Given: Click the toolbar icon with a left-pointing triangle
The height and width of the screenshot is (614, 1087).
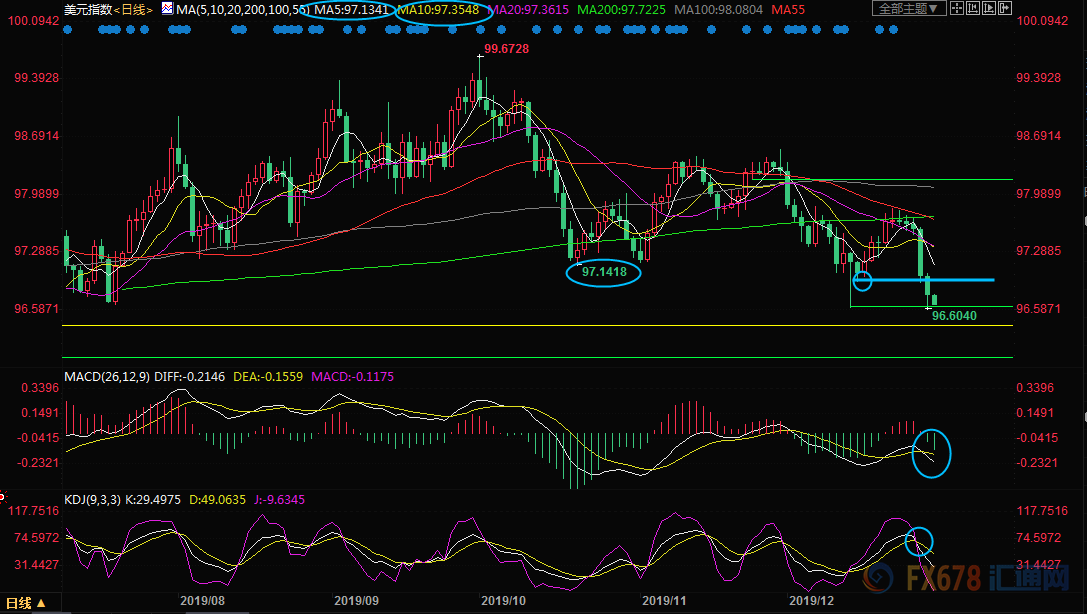Looking at the screenshot, I should 973,9.
